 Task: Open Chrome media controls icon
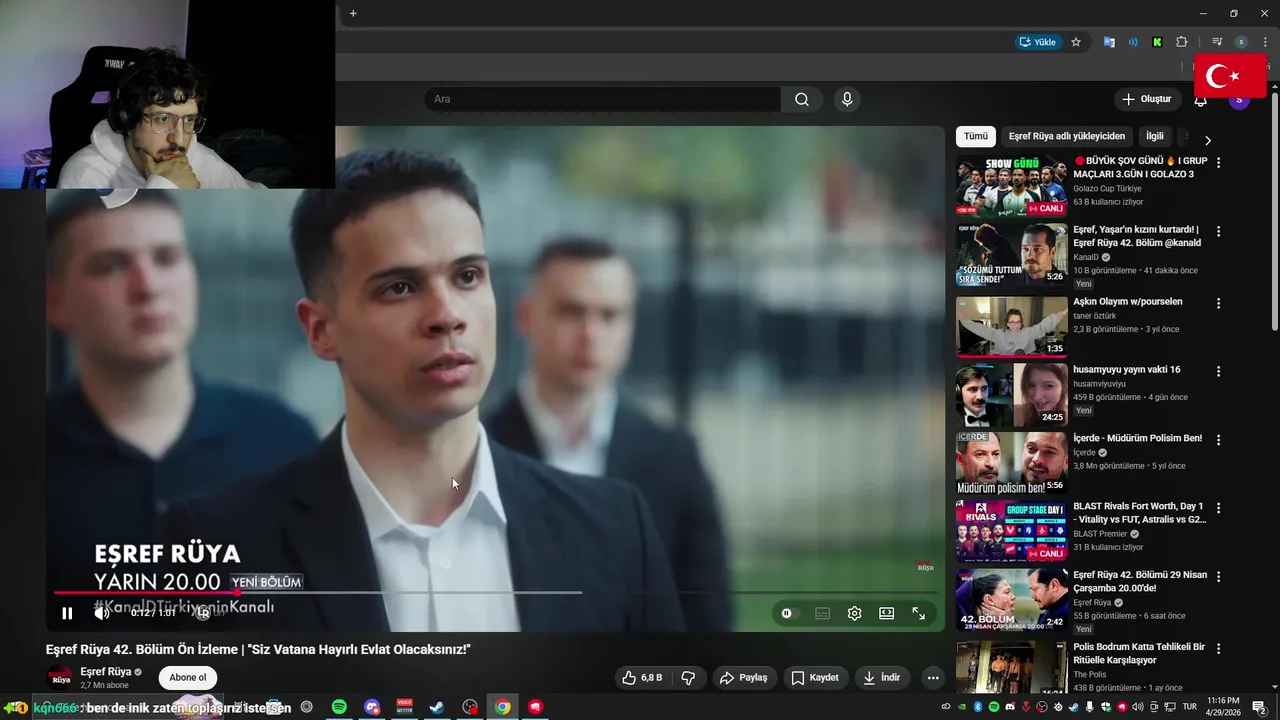click(x=1217, y=42)
